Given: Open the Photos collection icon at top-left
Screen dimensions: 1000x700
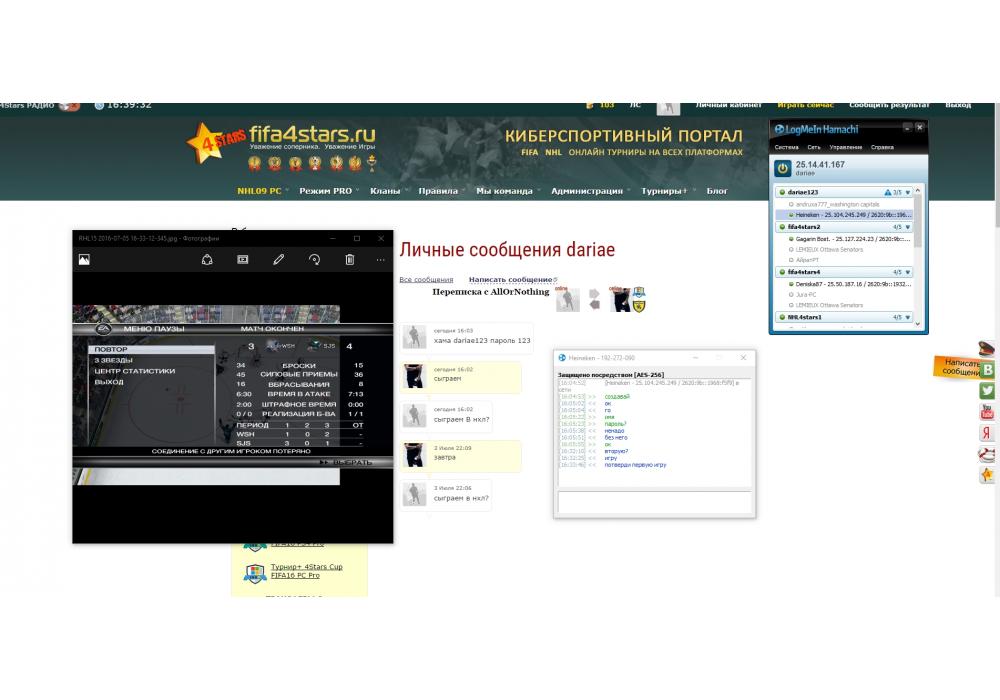Looking at the screenshot, I should pos(85,259).
